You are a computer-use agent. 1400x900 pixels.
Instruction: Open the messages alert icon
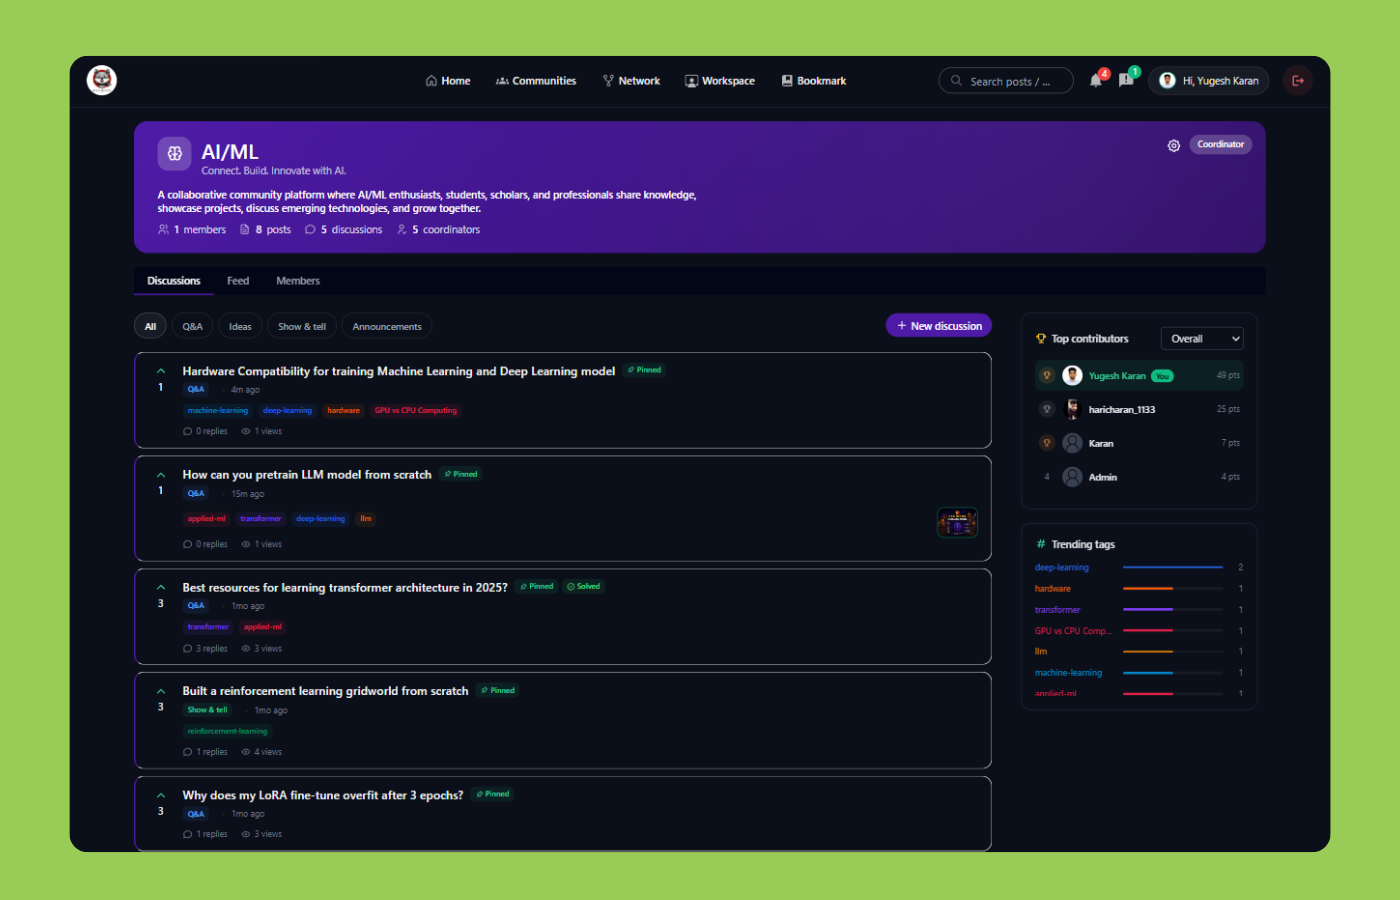coord(1126,81)
